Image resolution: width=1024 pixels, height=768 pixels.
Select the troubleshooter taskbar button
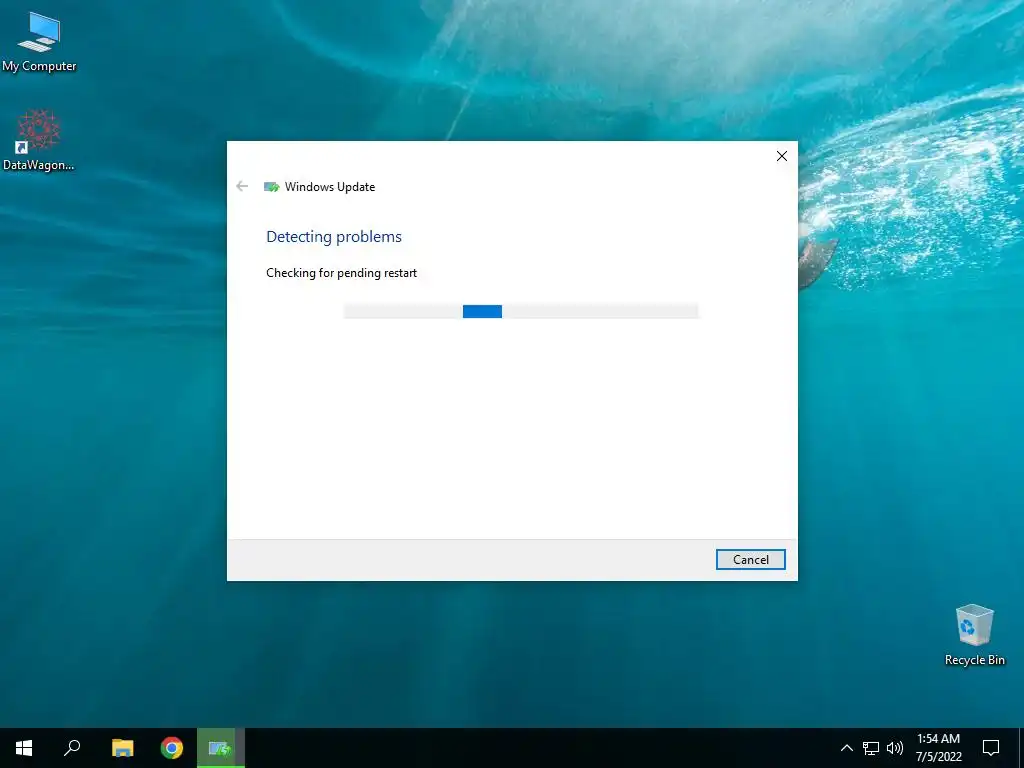click(x=221, y=748)
